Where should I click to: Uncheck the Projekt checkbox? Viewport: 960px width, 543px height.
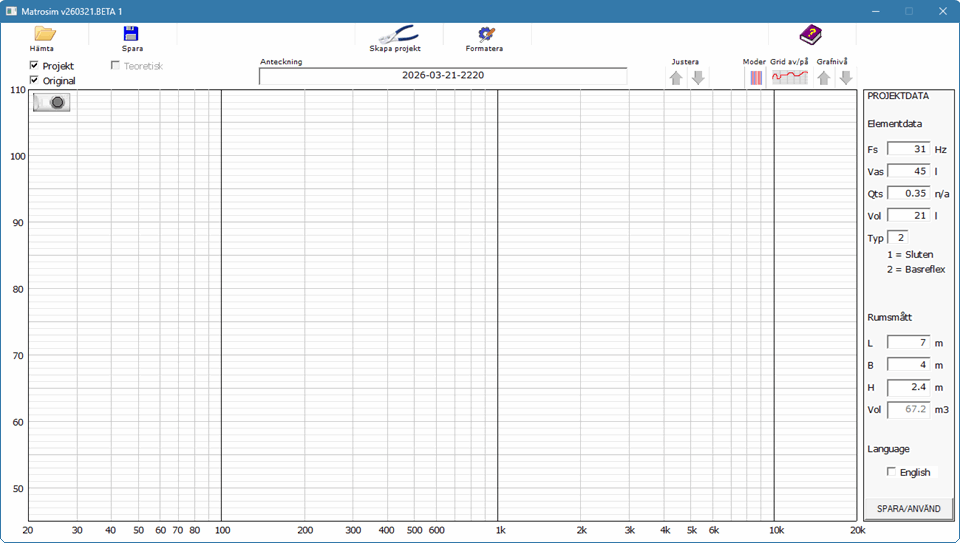(x=34, y=65)
